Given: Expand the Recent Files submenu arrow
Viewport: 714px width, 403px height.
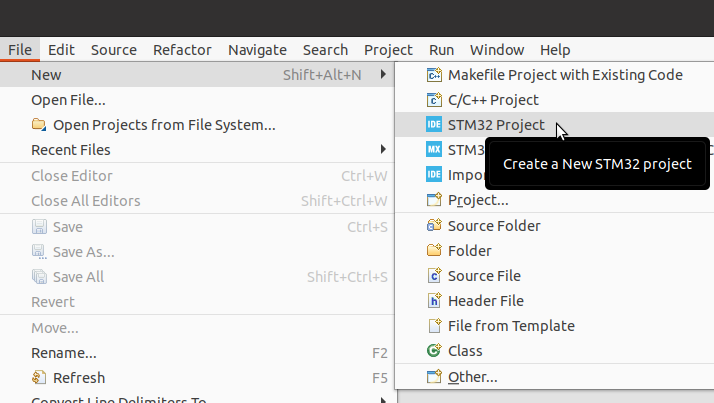Looking at the screenshot, I should [x=383, y=149].
